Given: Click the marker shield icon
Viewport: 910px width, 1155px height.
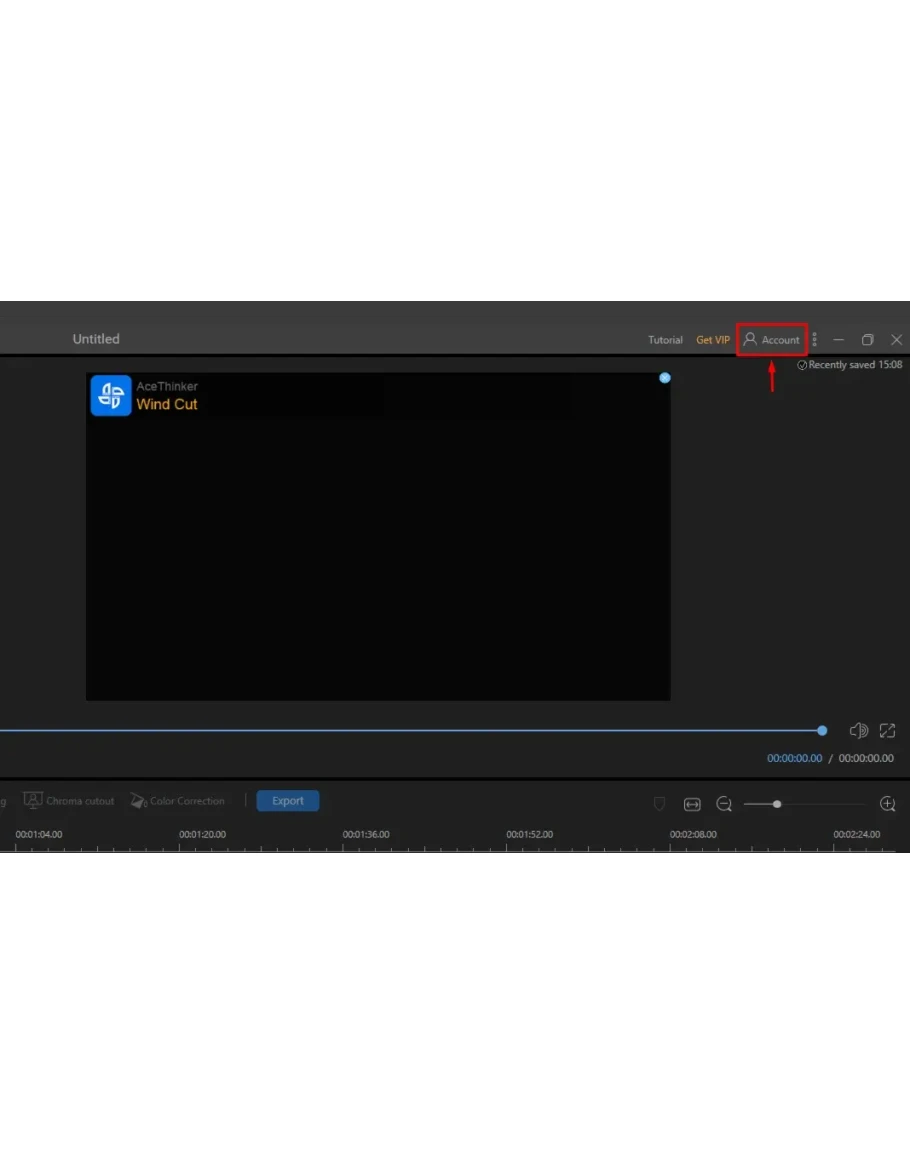Looking at the screenshot, I should [x=659, y=804].
